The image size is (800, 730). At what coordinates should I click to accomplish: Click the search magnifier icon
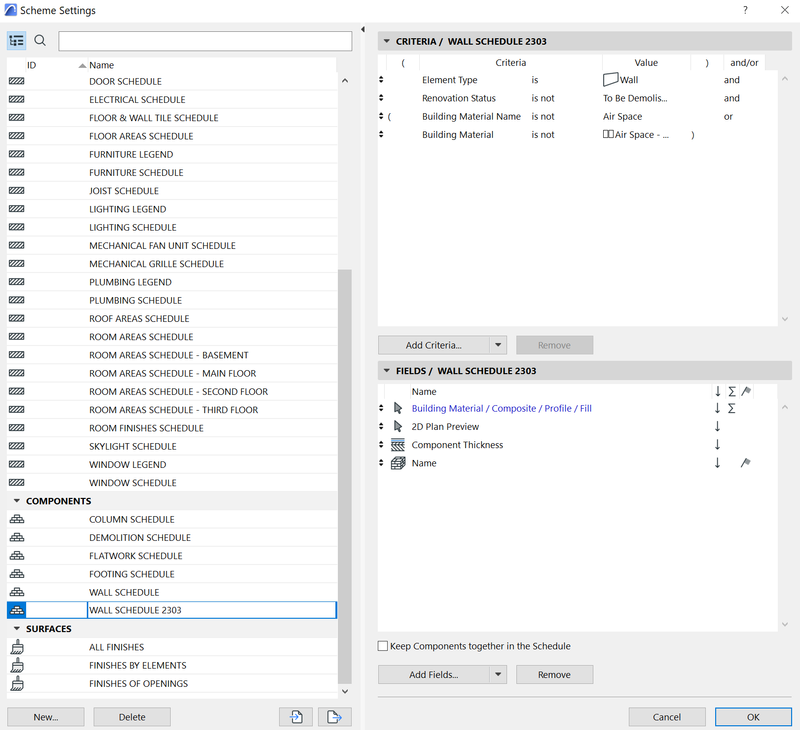(x=40, y=40)
